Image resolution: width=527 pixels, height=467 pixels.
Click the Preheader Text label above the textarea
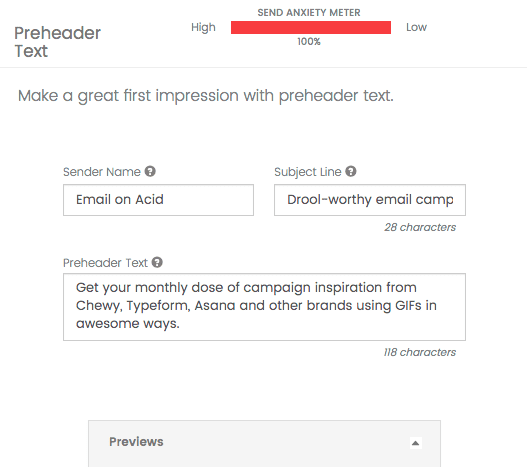point(105,263)
